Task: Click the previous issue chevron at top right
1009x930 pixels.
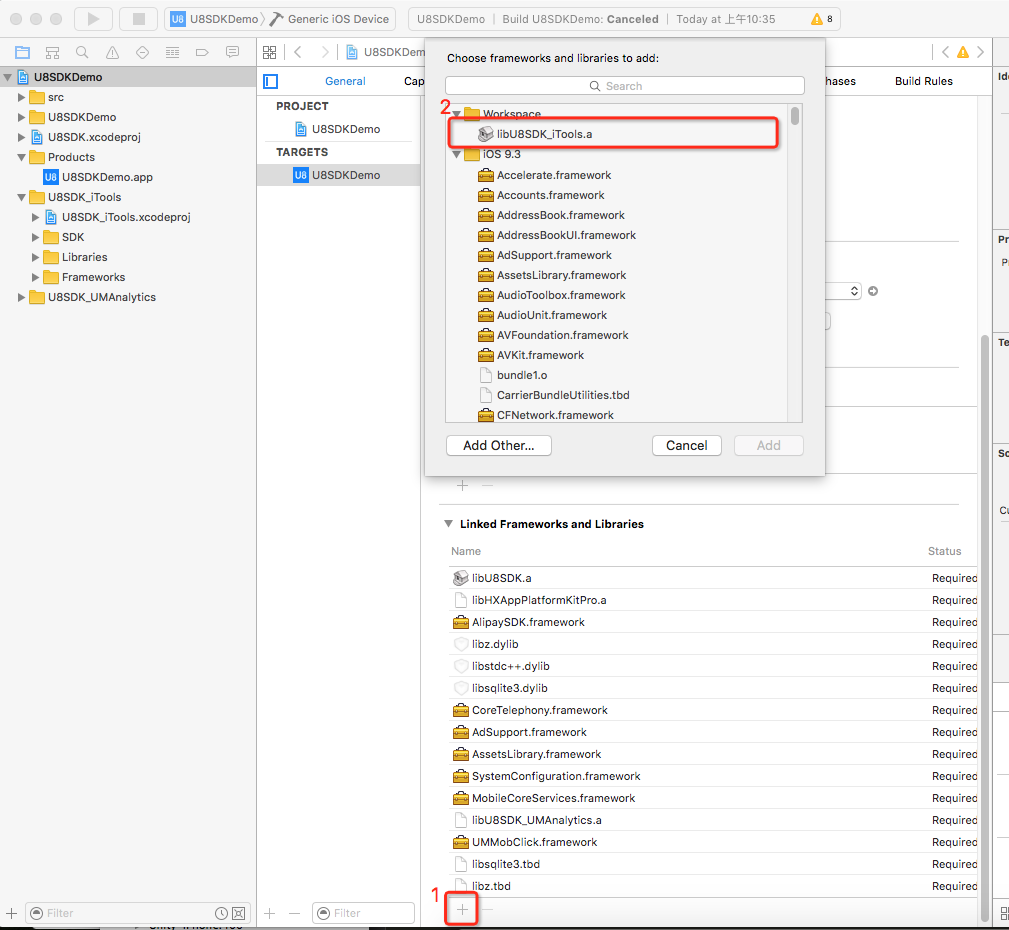Action: click(x=945, y=52)
